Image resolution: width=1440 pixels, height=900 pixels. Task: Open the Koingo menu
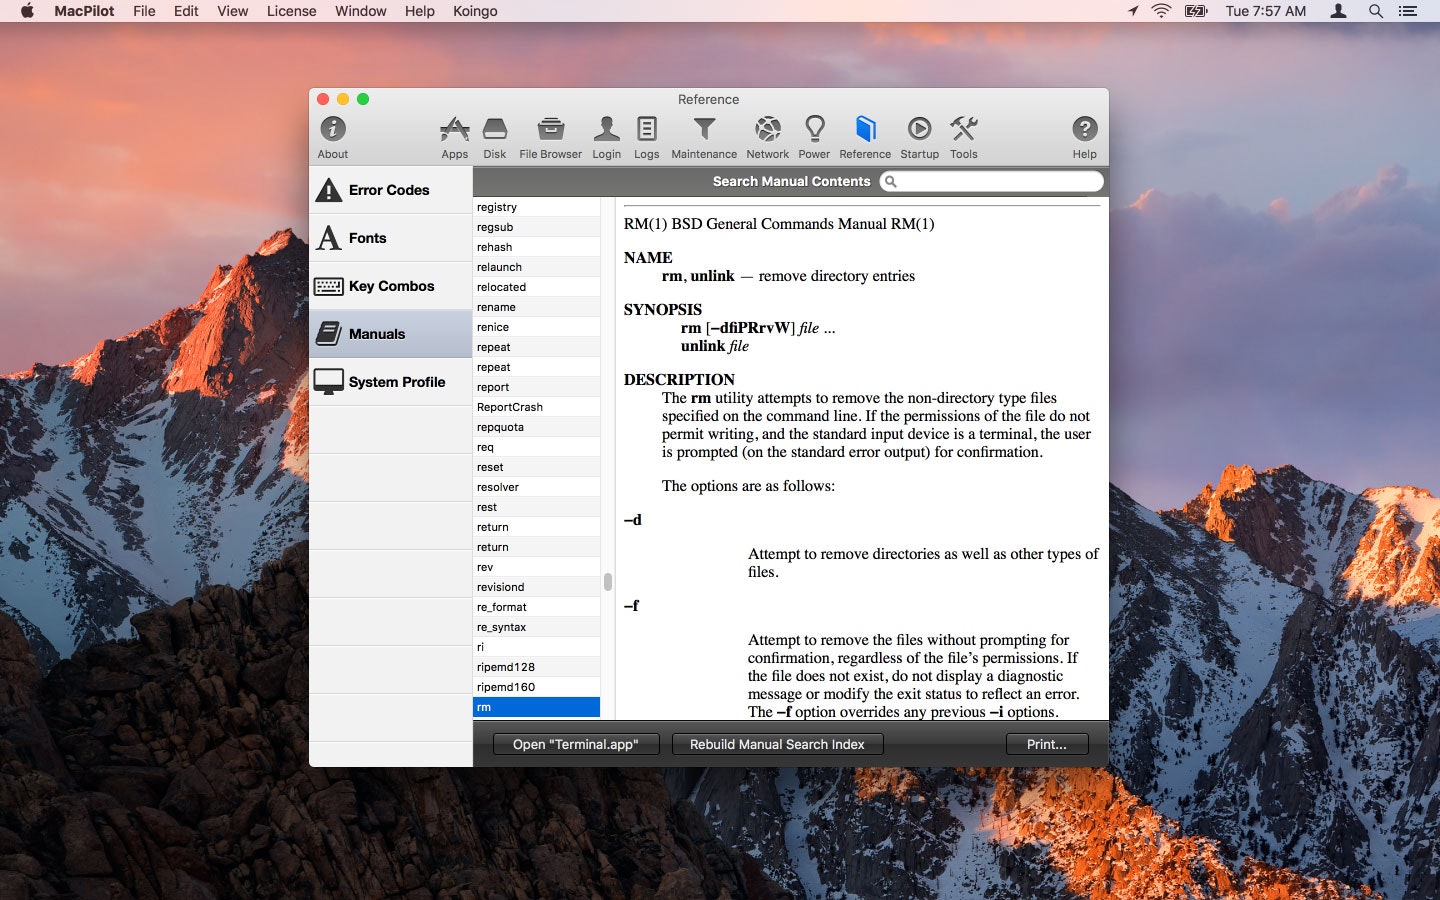475,11
